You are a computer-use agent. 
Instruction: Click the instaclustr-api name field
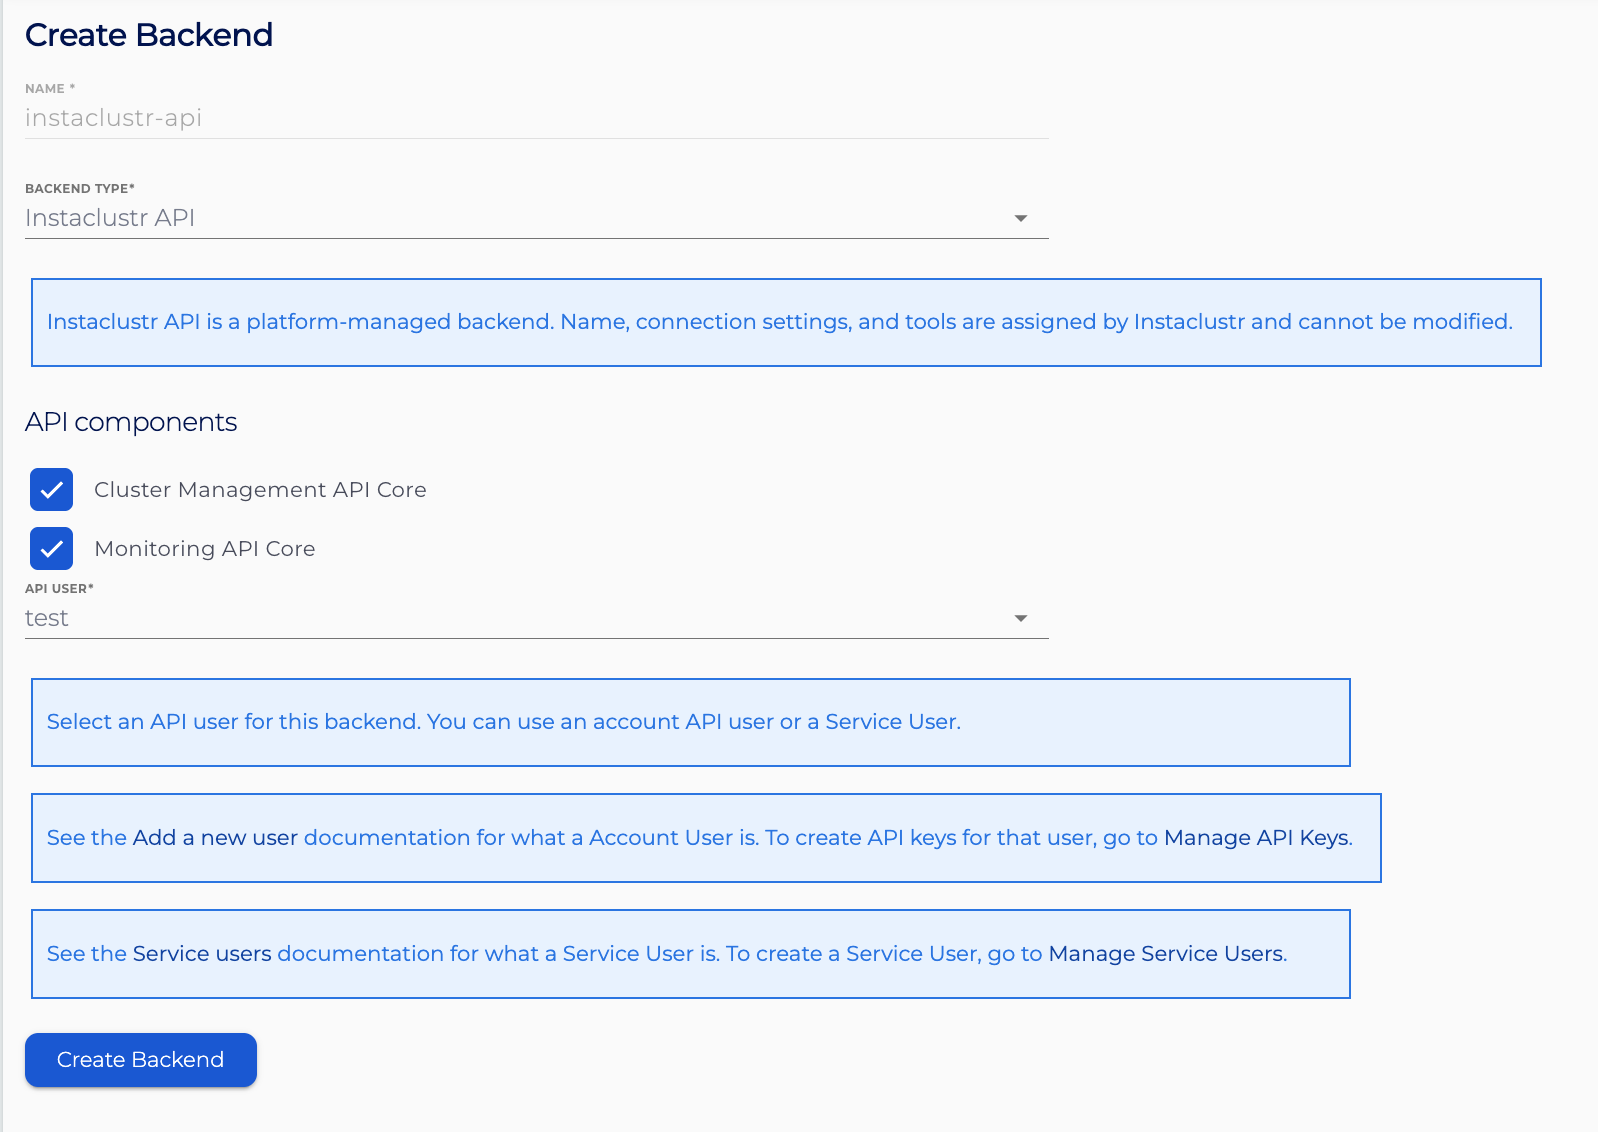[x=537, y=118]
